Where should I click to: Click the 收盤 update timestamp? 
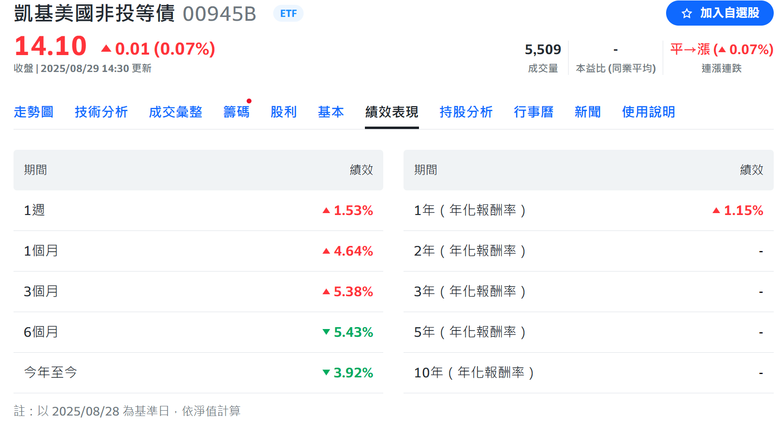[x=83, y=68]
